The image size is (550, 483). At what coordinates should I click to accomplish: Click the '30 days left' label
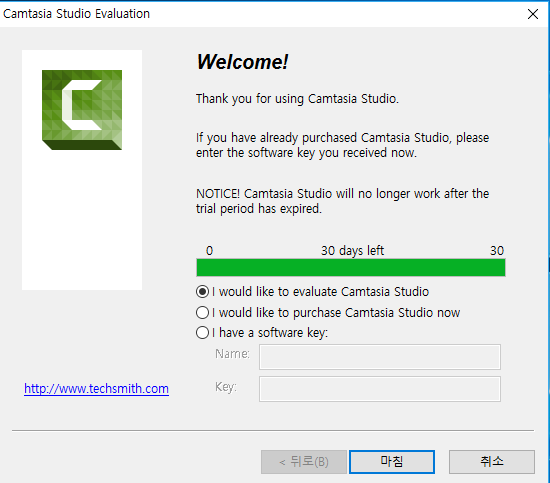353,250
